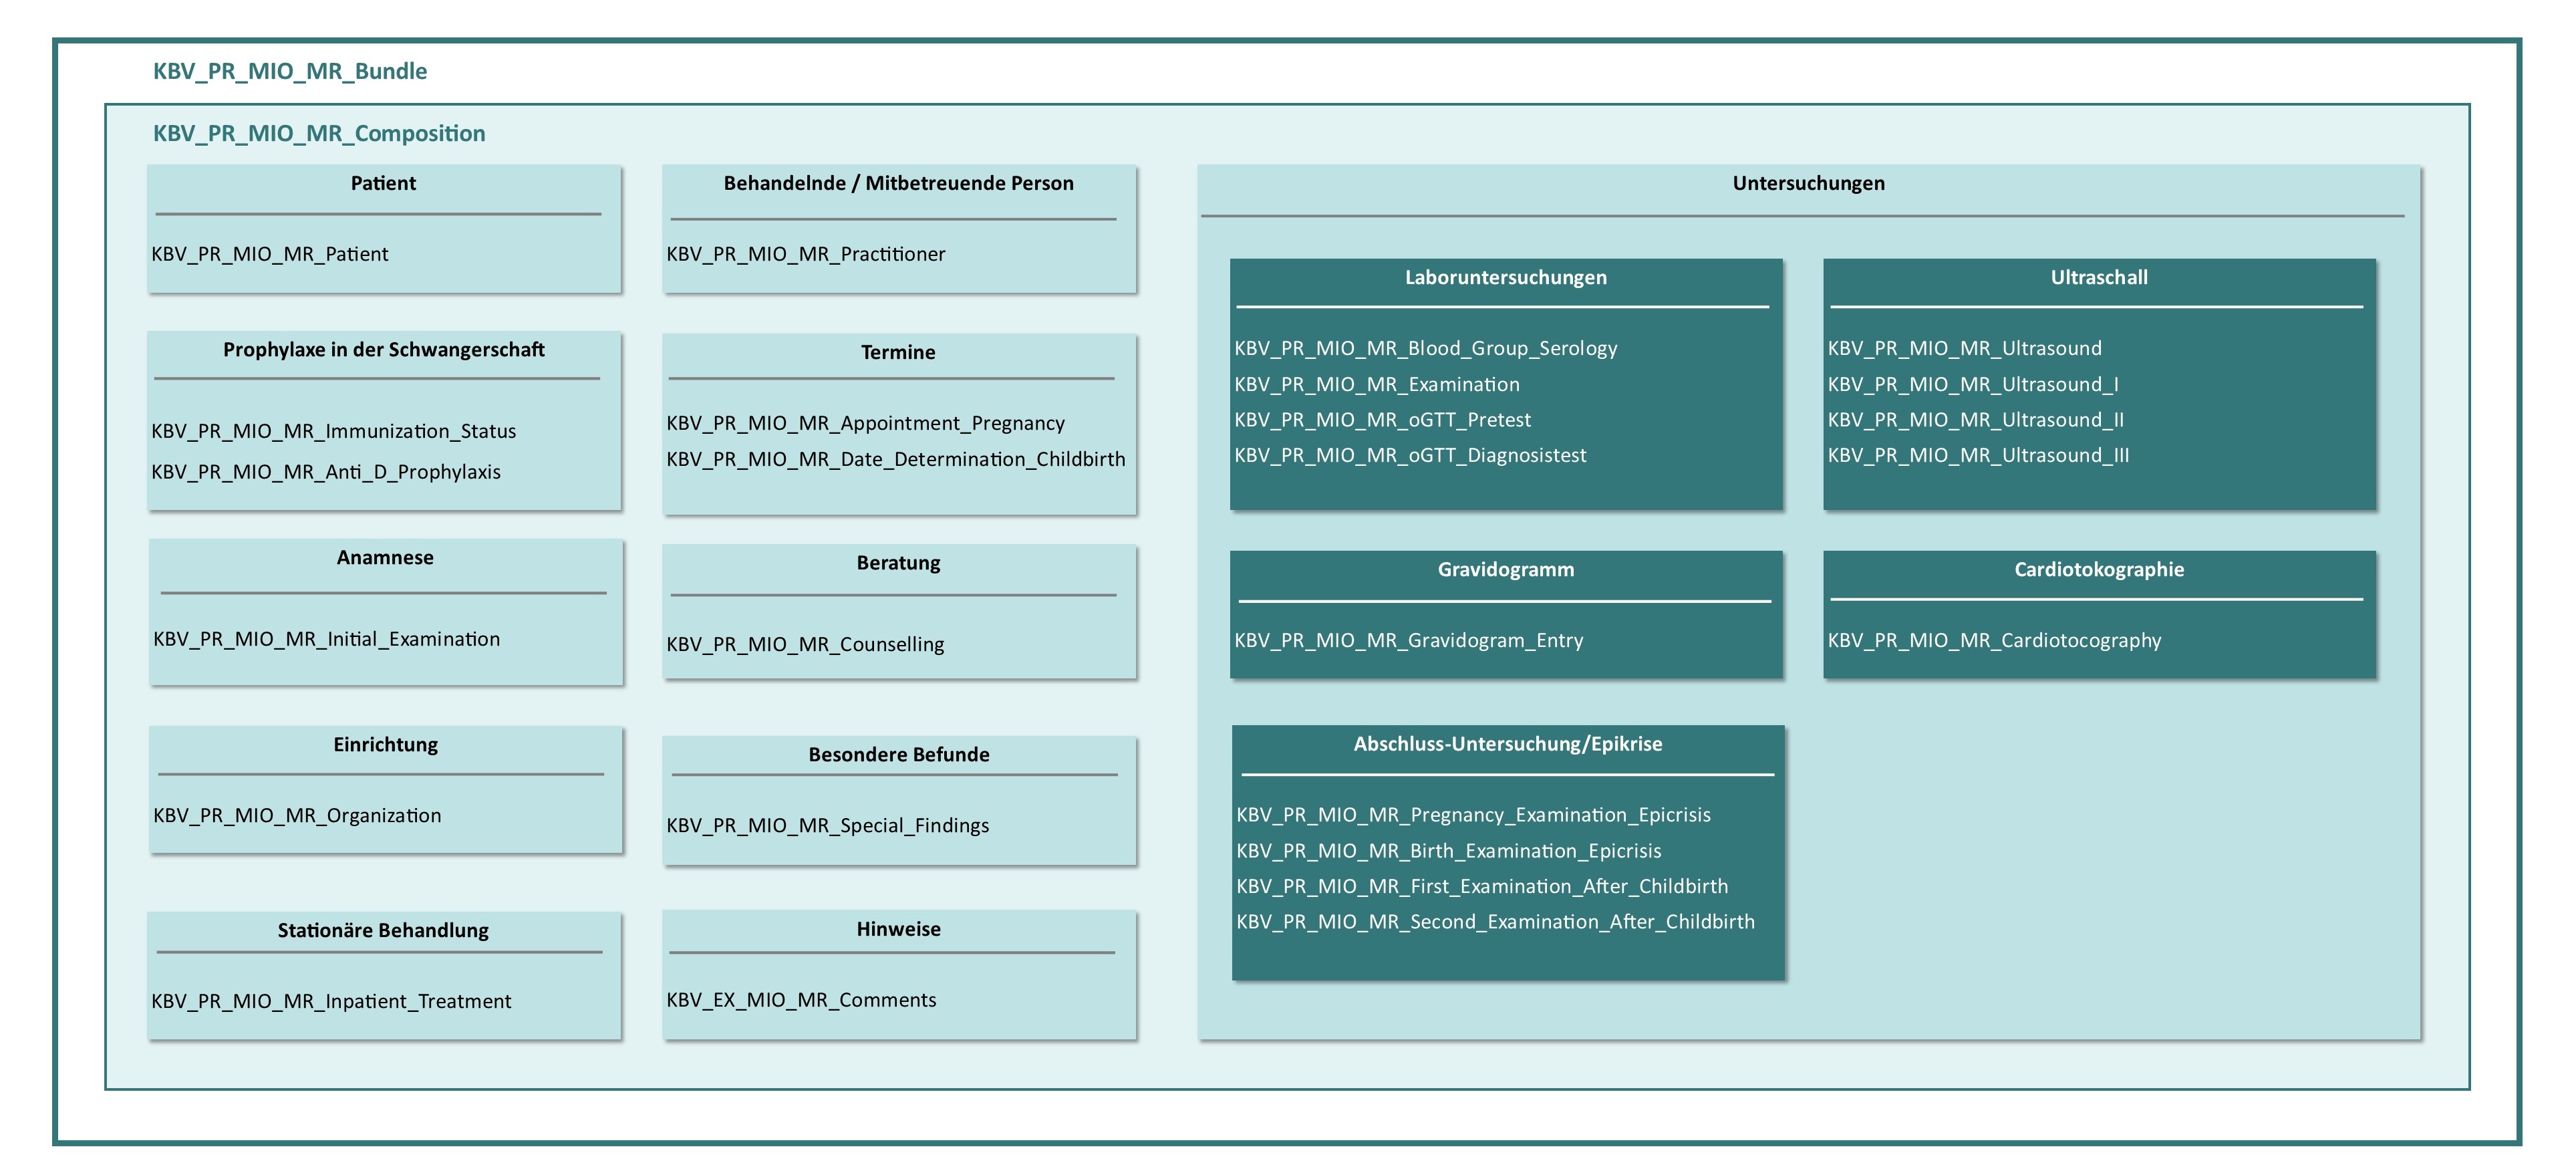The image size is (2576, 1173).
Task: Open KBV_PR_MIO_MR_Ultrasound_III entry
Action: click(1978, 455)
